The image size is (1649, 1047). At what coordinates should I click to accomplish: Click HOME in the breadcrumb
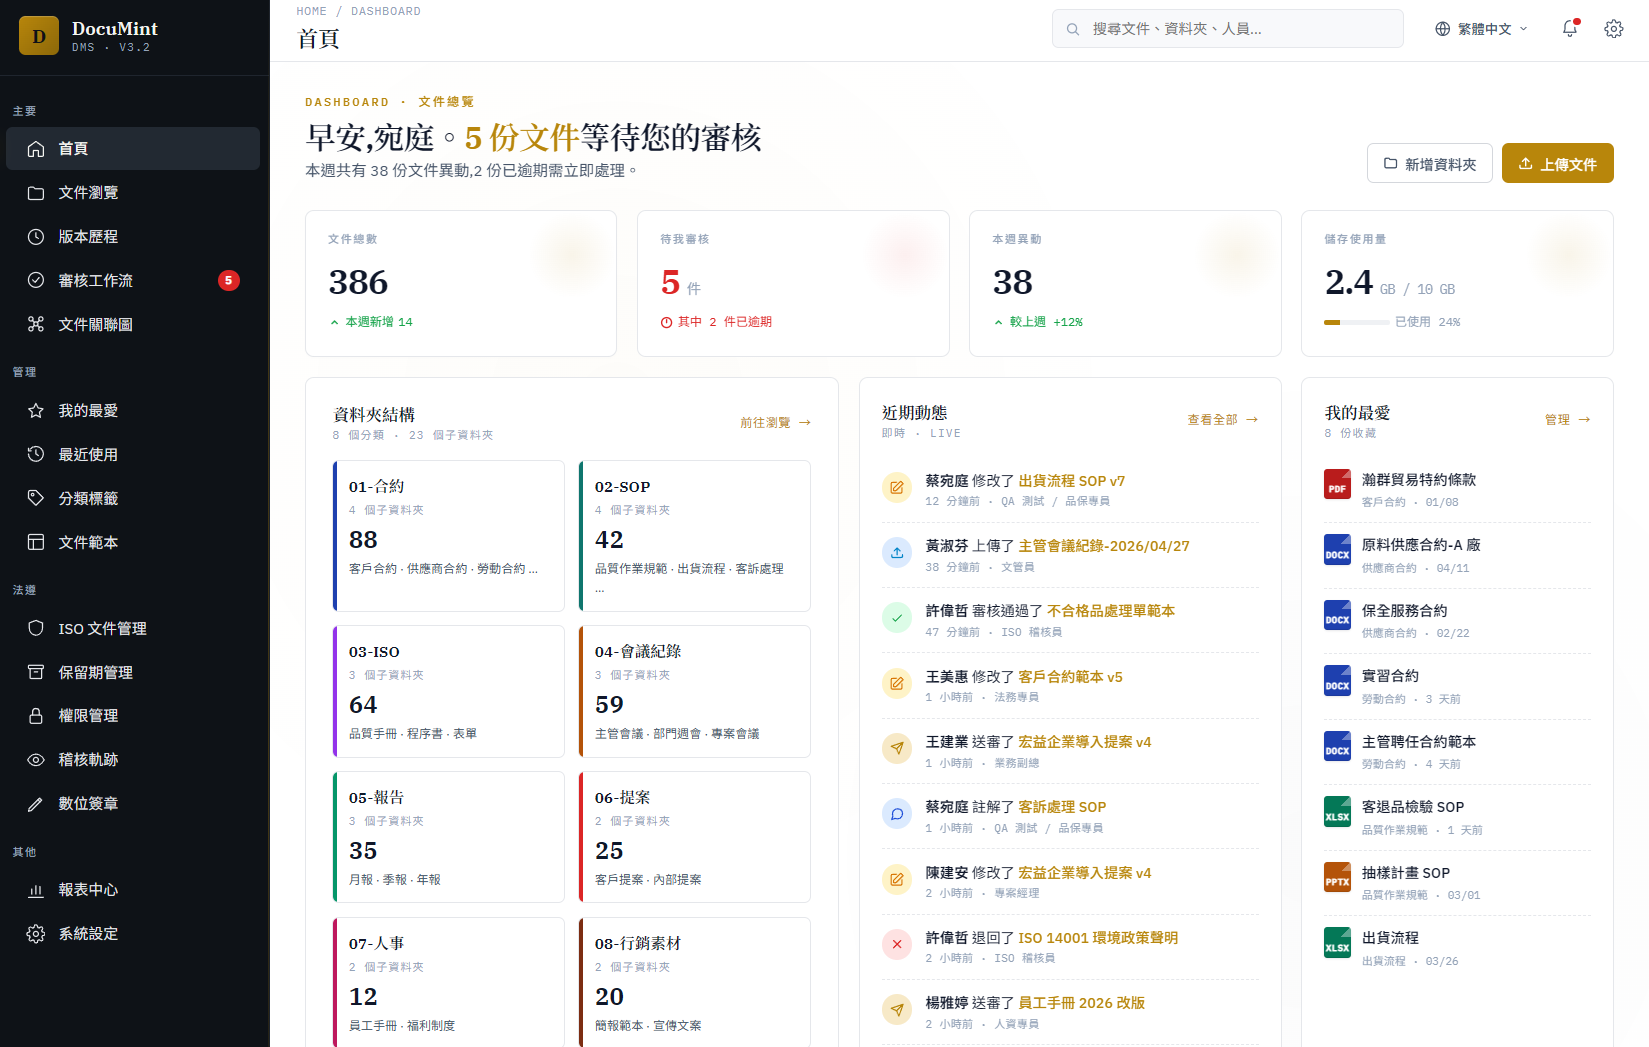coord(312,11)
